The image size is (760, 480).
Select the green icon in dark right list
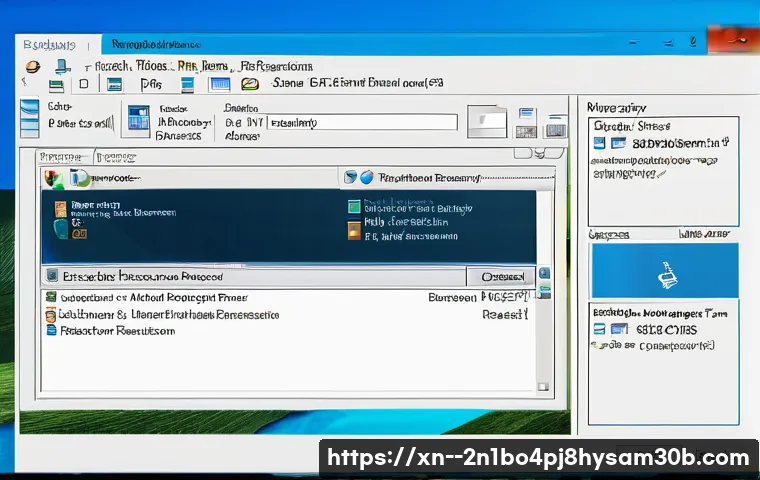[353, 207]
